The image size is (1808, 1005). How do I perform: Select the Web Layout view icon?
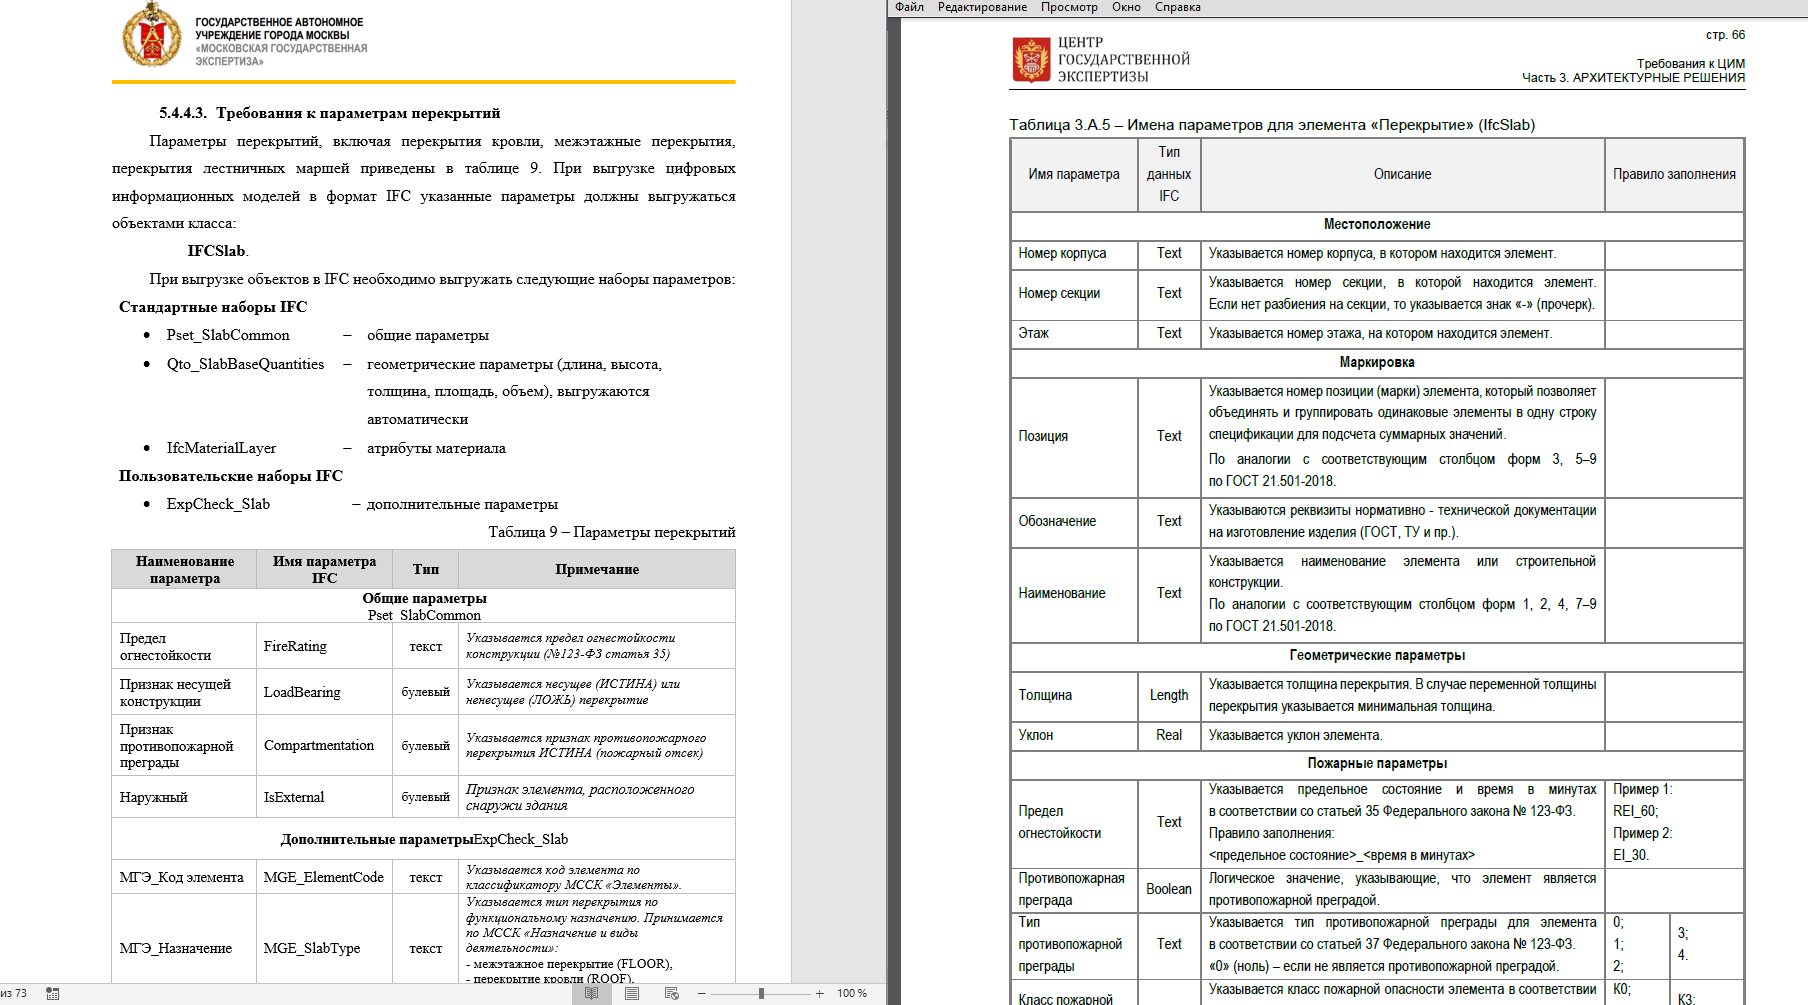672,993
